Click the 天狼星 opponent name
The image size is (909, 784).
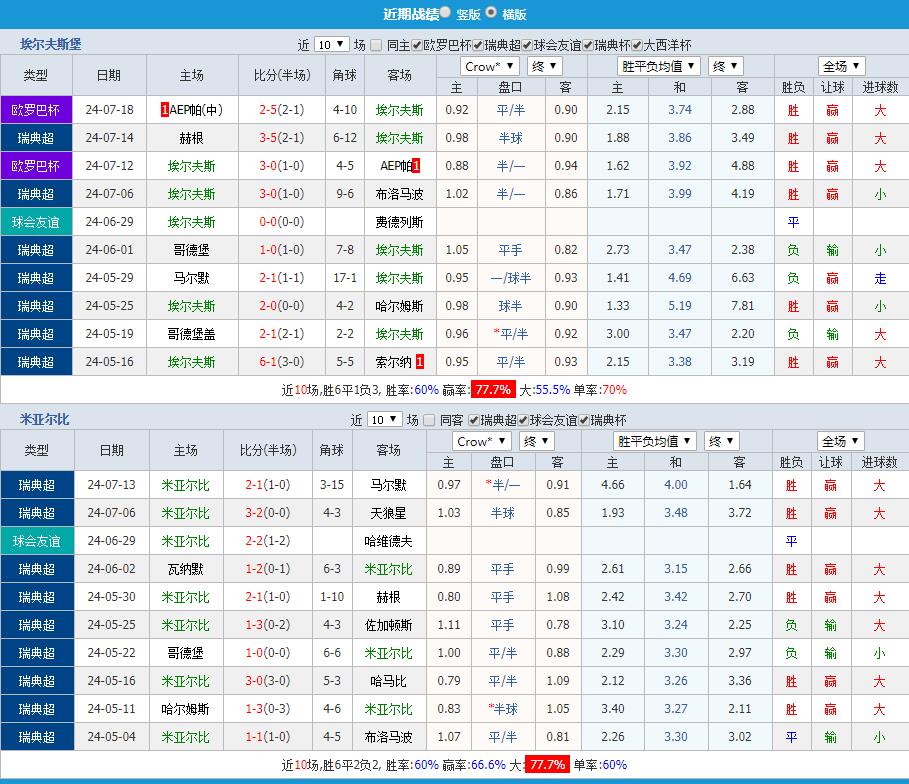[x=388, y=513]
